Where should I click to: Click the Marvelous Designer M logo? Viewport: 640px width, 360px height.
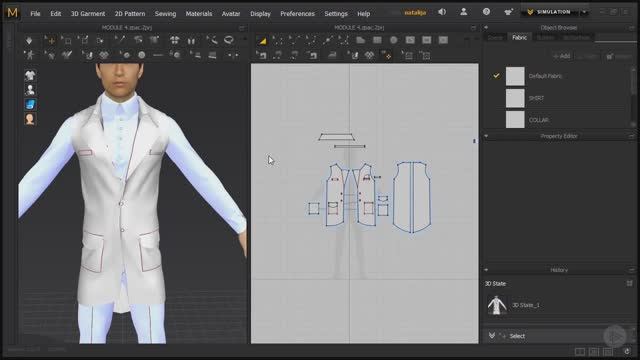tap(13, 13)
